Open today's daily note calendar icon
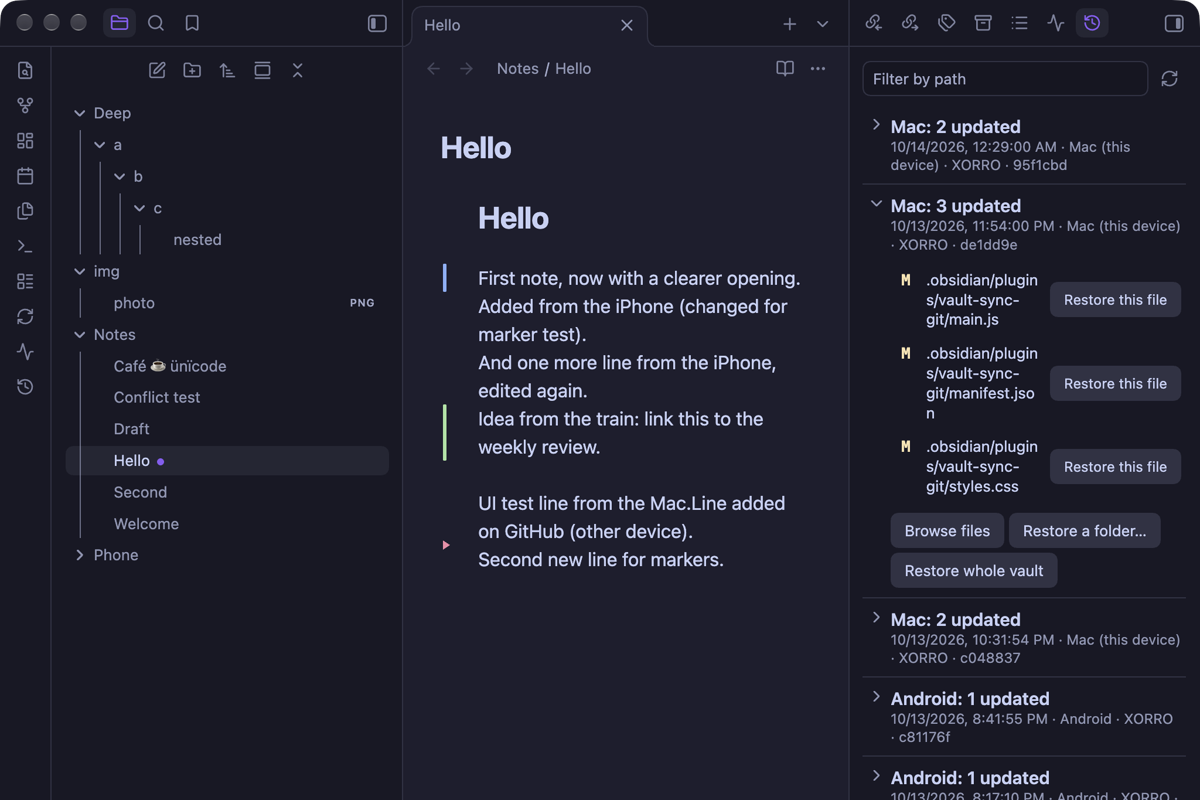Screen dimensions: 1200x800 click(25, 176)
